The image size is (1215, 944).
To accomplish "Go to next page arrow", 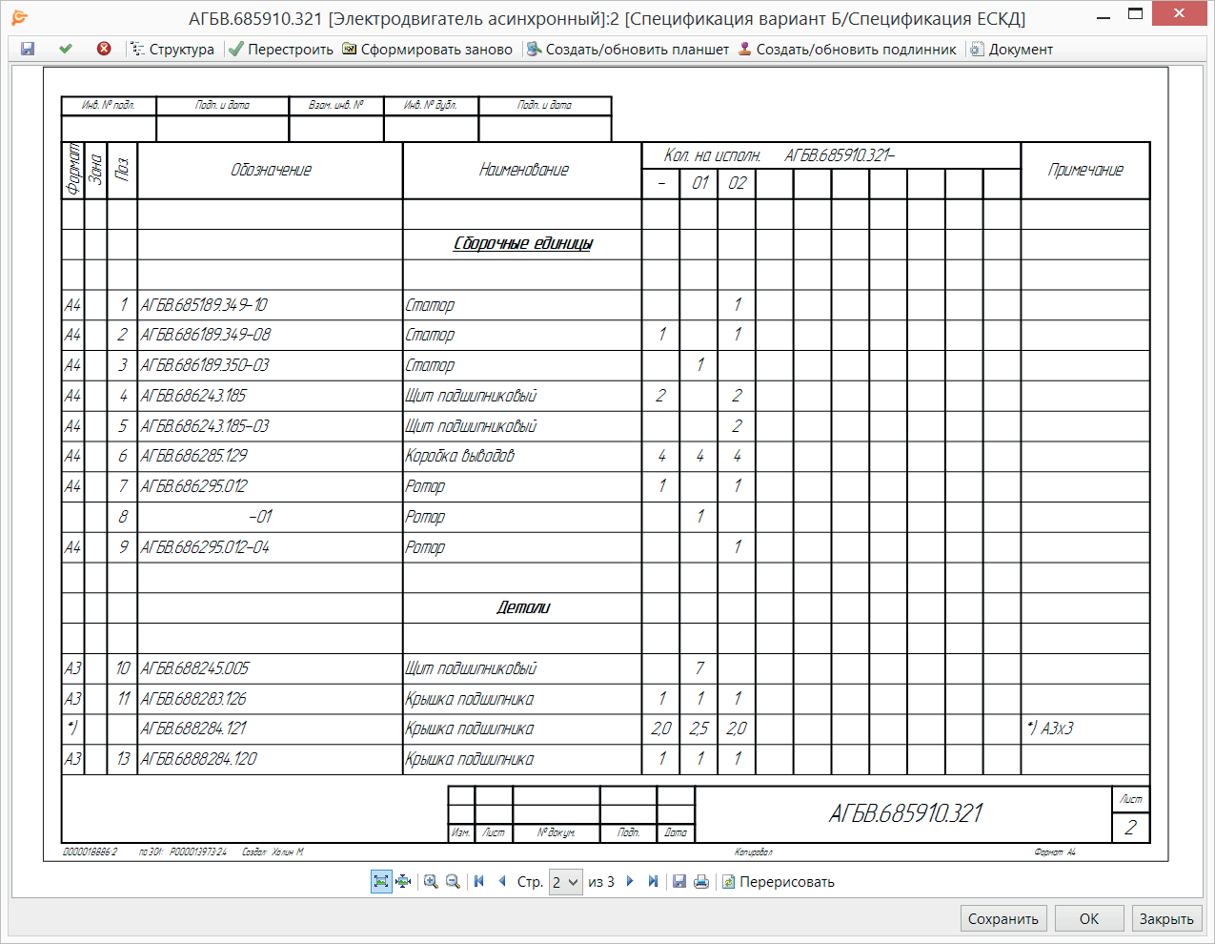I will click(x=630, y=881).
